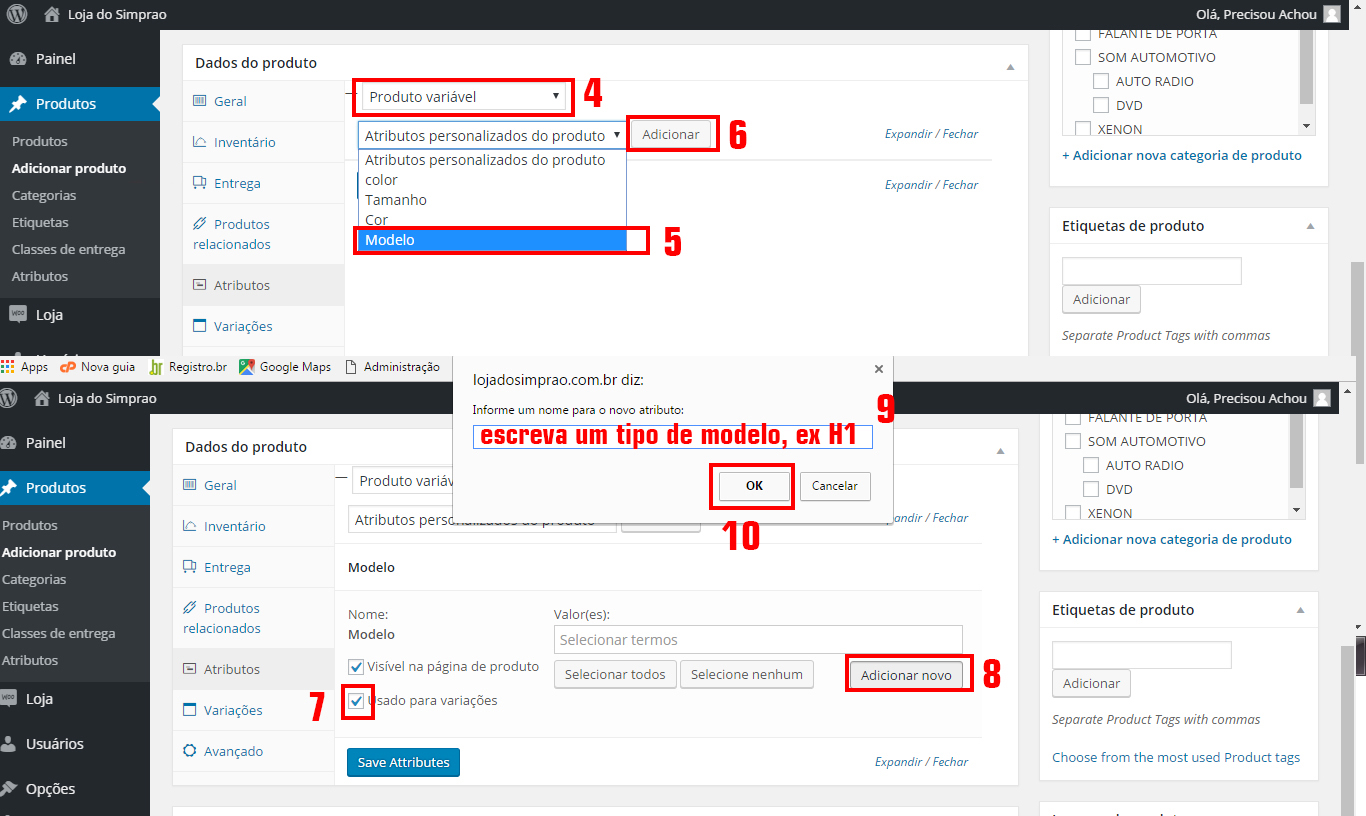This screenshot has height=816, width=1366.
Task: Uncheck the Usado para variações checkbox
Action: (x=356, y=701)
